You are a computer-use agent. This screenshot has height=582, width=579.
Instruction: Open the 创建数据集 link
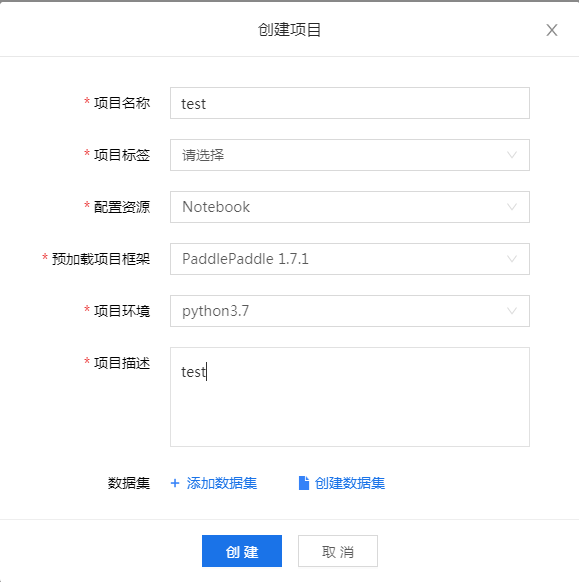(350, 483)
